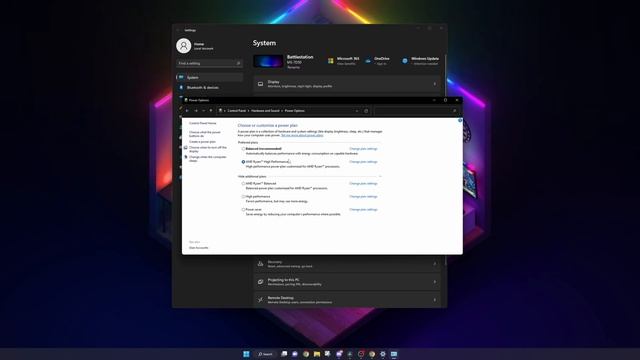Collapse the Hide additional plans section
This screenshot has width=640, height=360.
point(380,177)
